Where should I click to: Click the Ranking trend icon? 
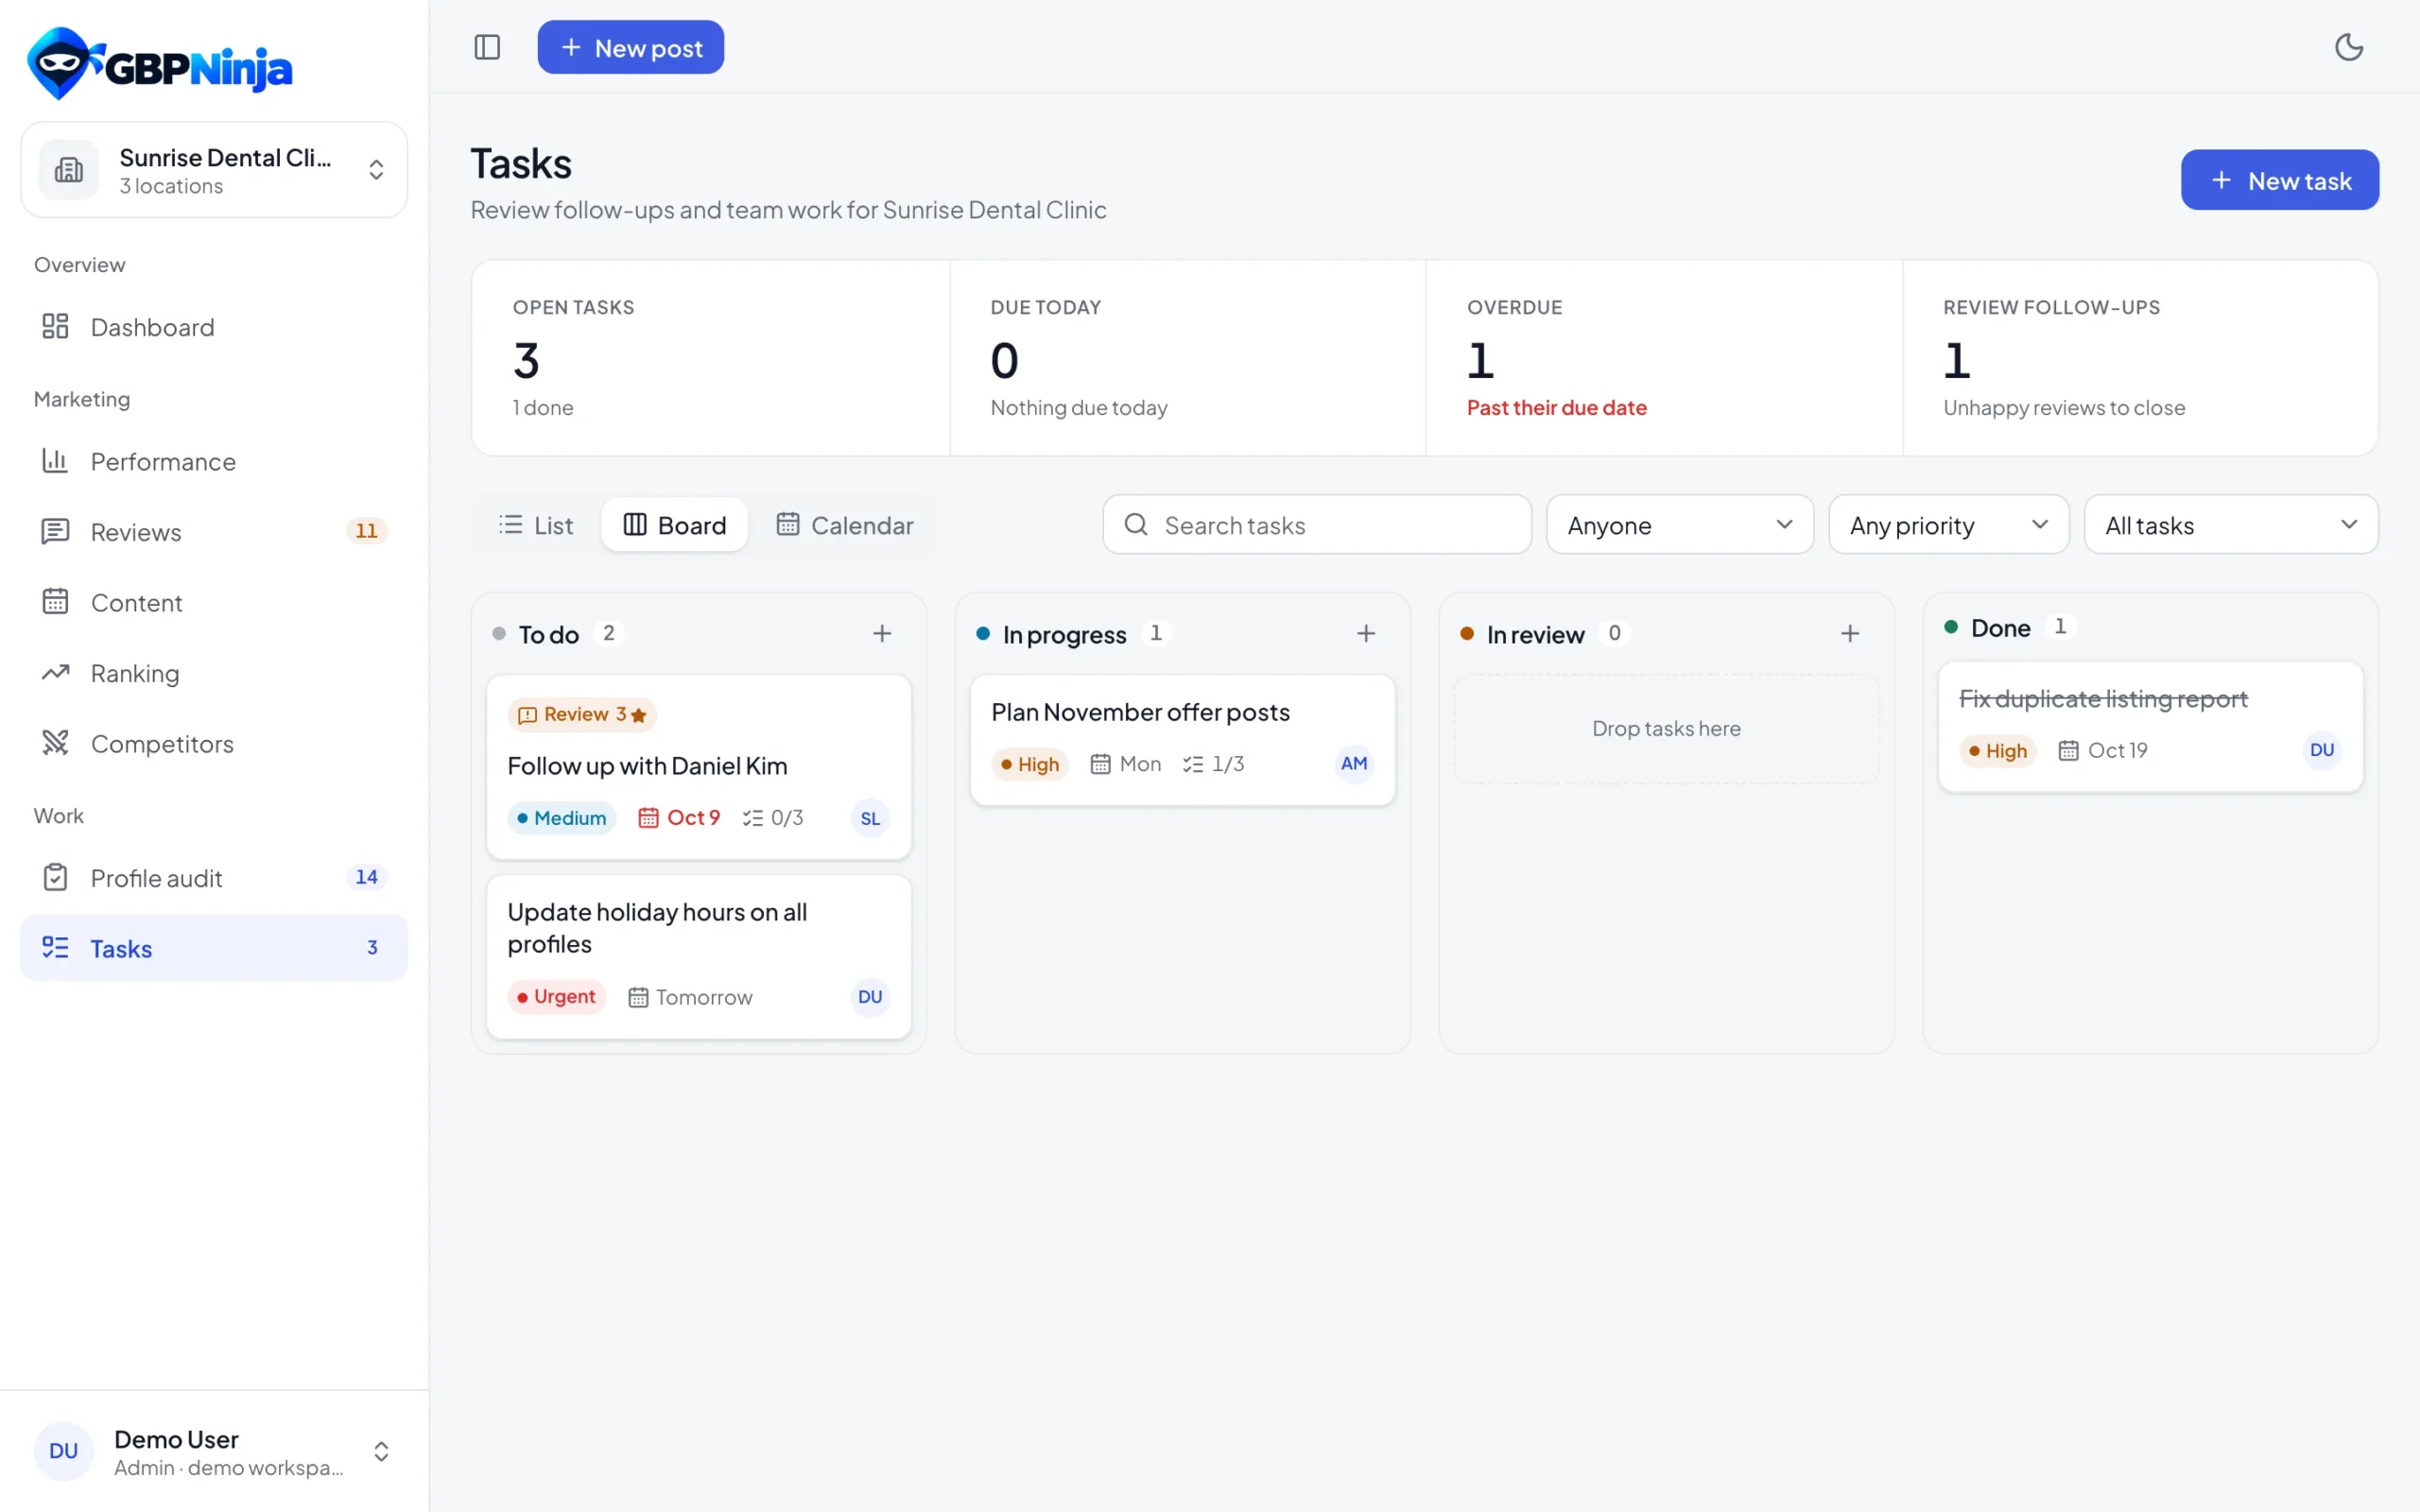point(55,673)
